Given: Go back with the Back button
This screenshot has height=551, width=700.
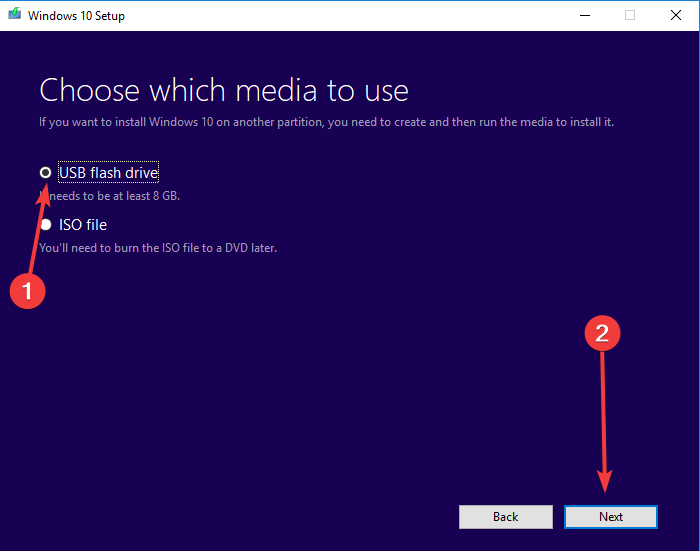Looking at the screenshot, I should click(x=505, y=517).
